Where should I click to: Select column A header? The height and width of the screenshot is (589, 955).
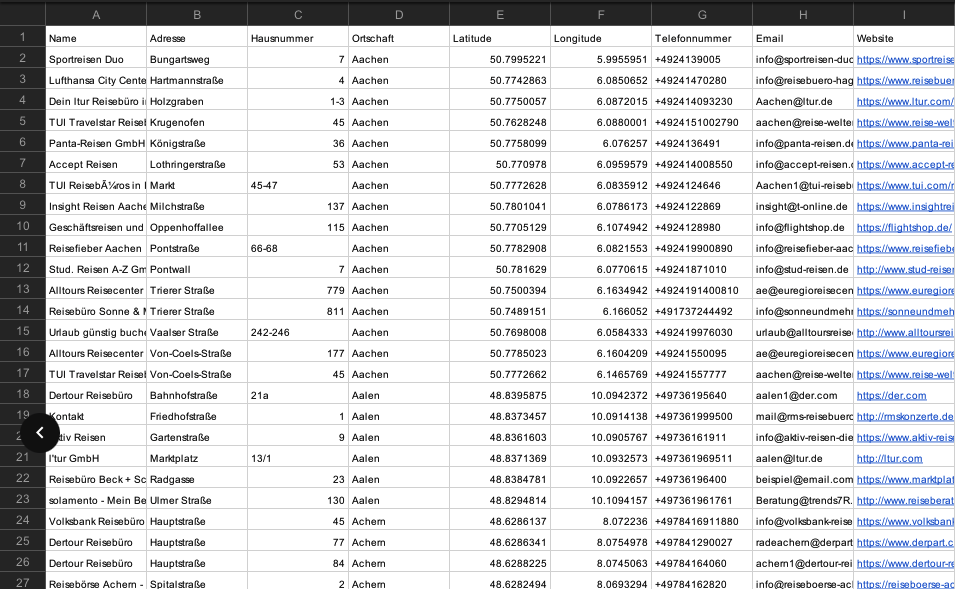point(96,15)
